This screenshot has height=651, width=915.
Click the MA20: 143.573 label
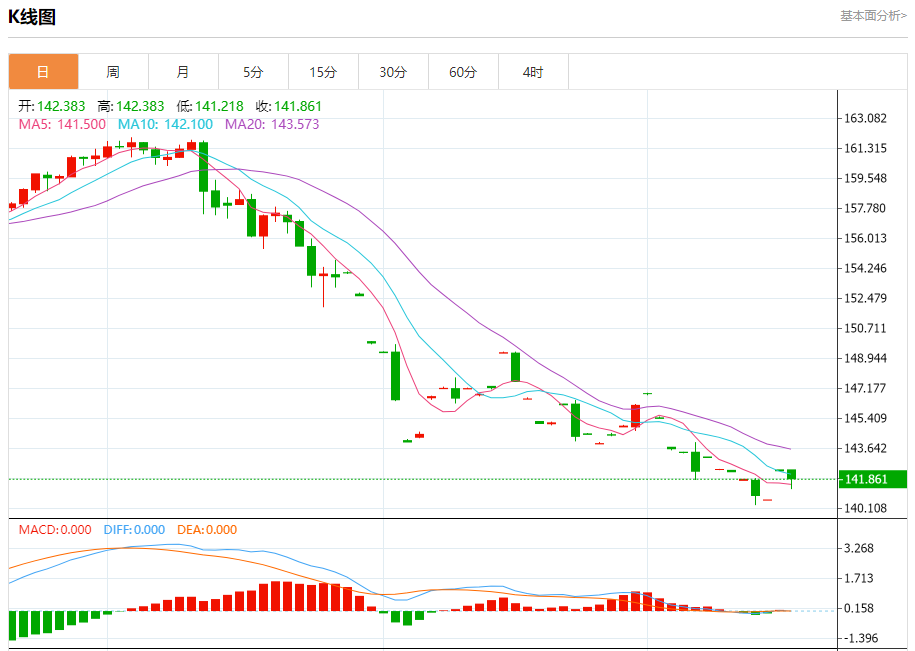click(x=273, y=124)
